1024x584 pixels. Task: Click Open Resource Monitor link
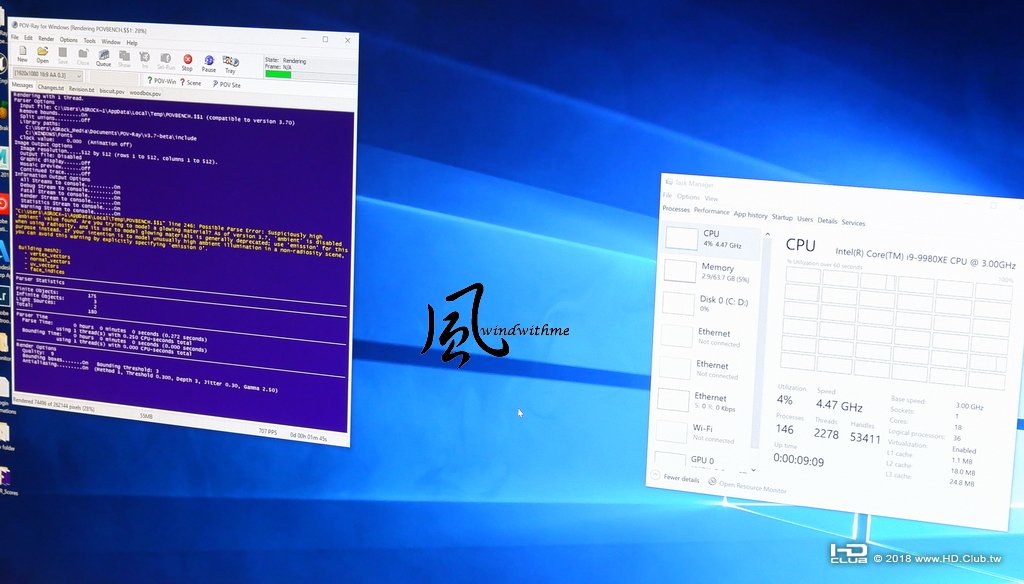pos(752,486)
